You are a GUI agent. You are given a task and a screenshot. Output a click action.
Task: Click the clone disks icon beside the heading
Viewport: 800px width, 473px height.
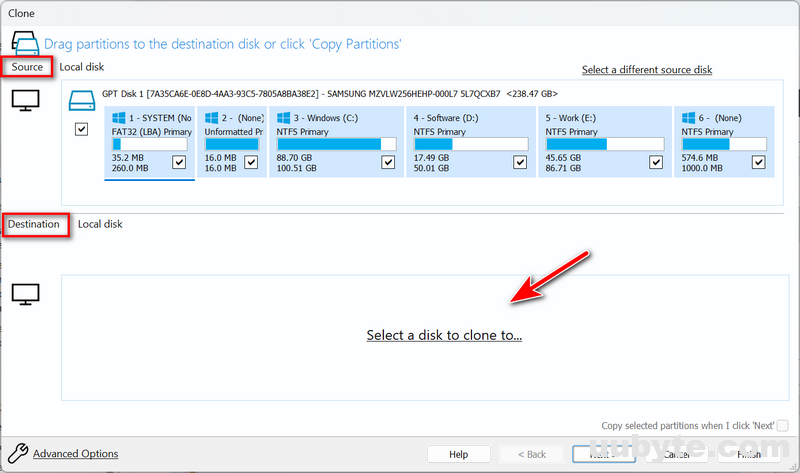click(26, 43)
